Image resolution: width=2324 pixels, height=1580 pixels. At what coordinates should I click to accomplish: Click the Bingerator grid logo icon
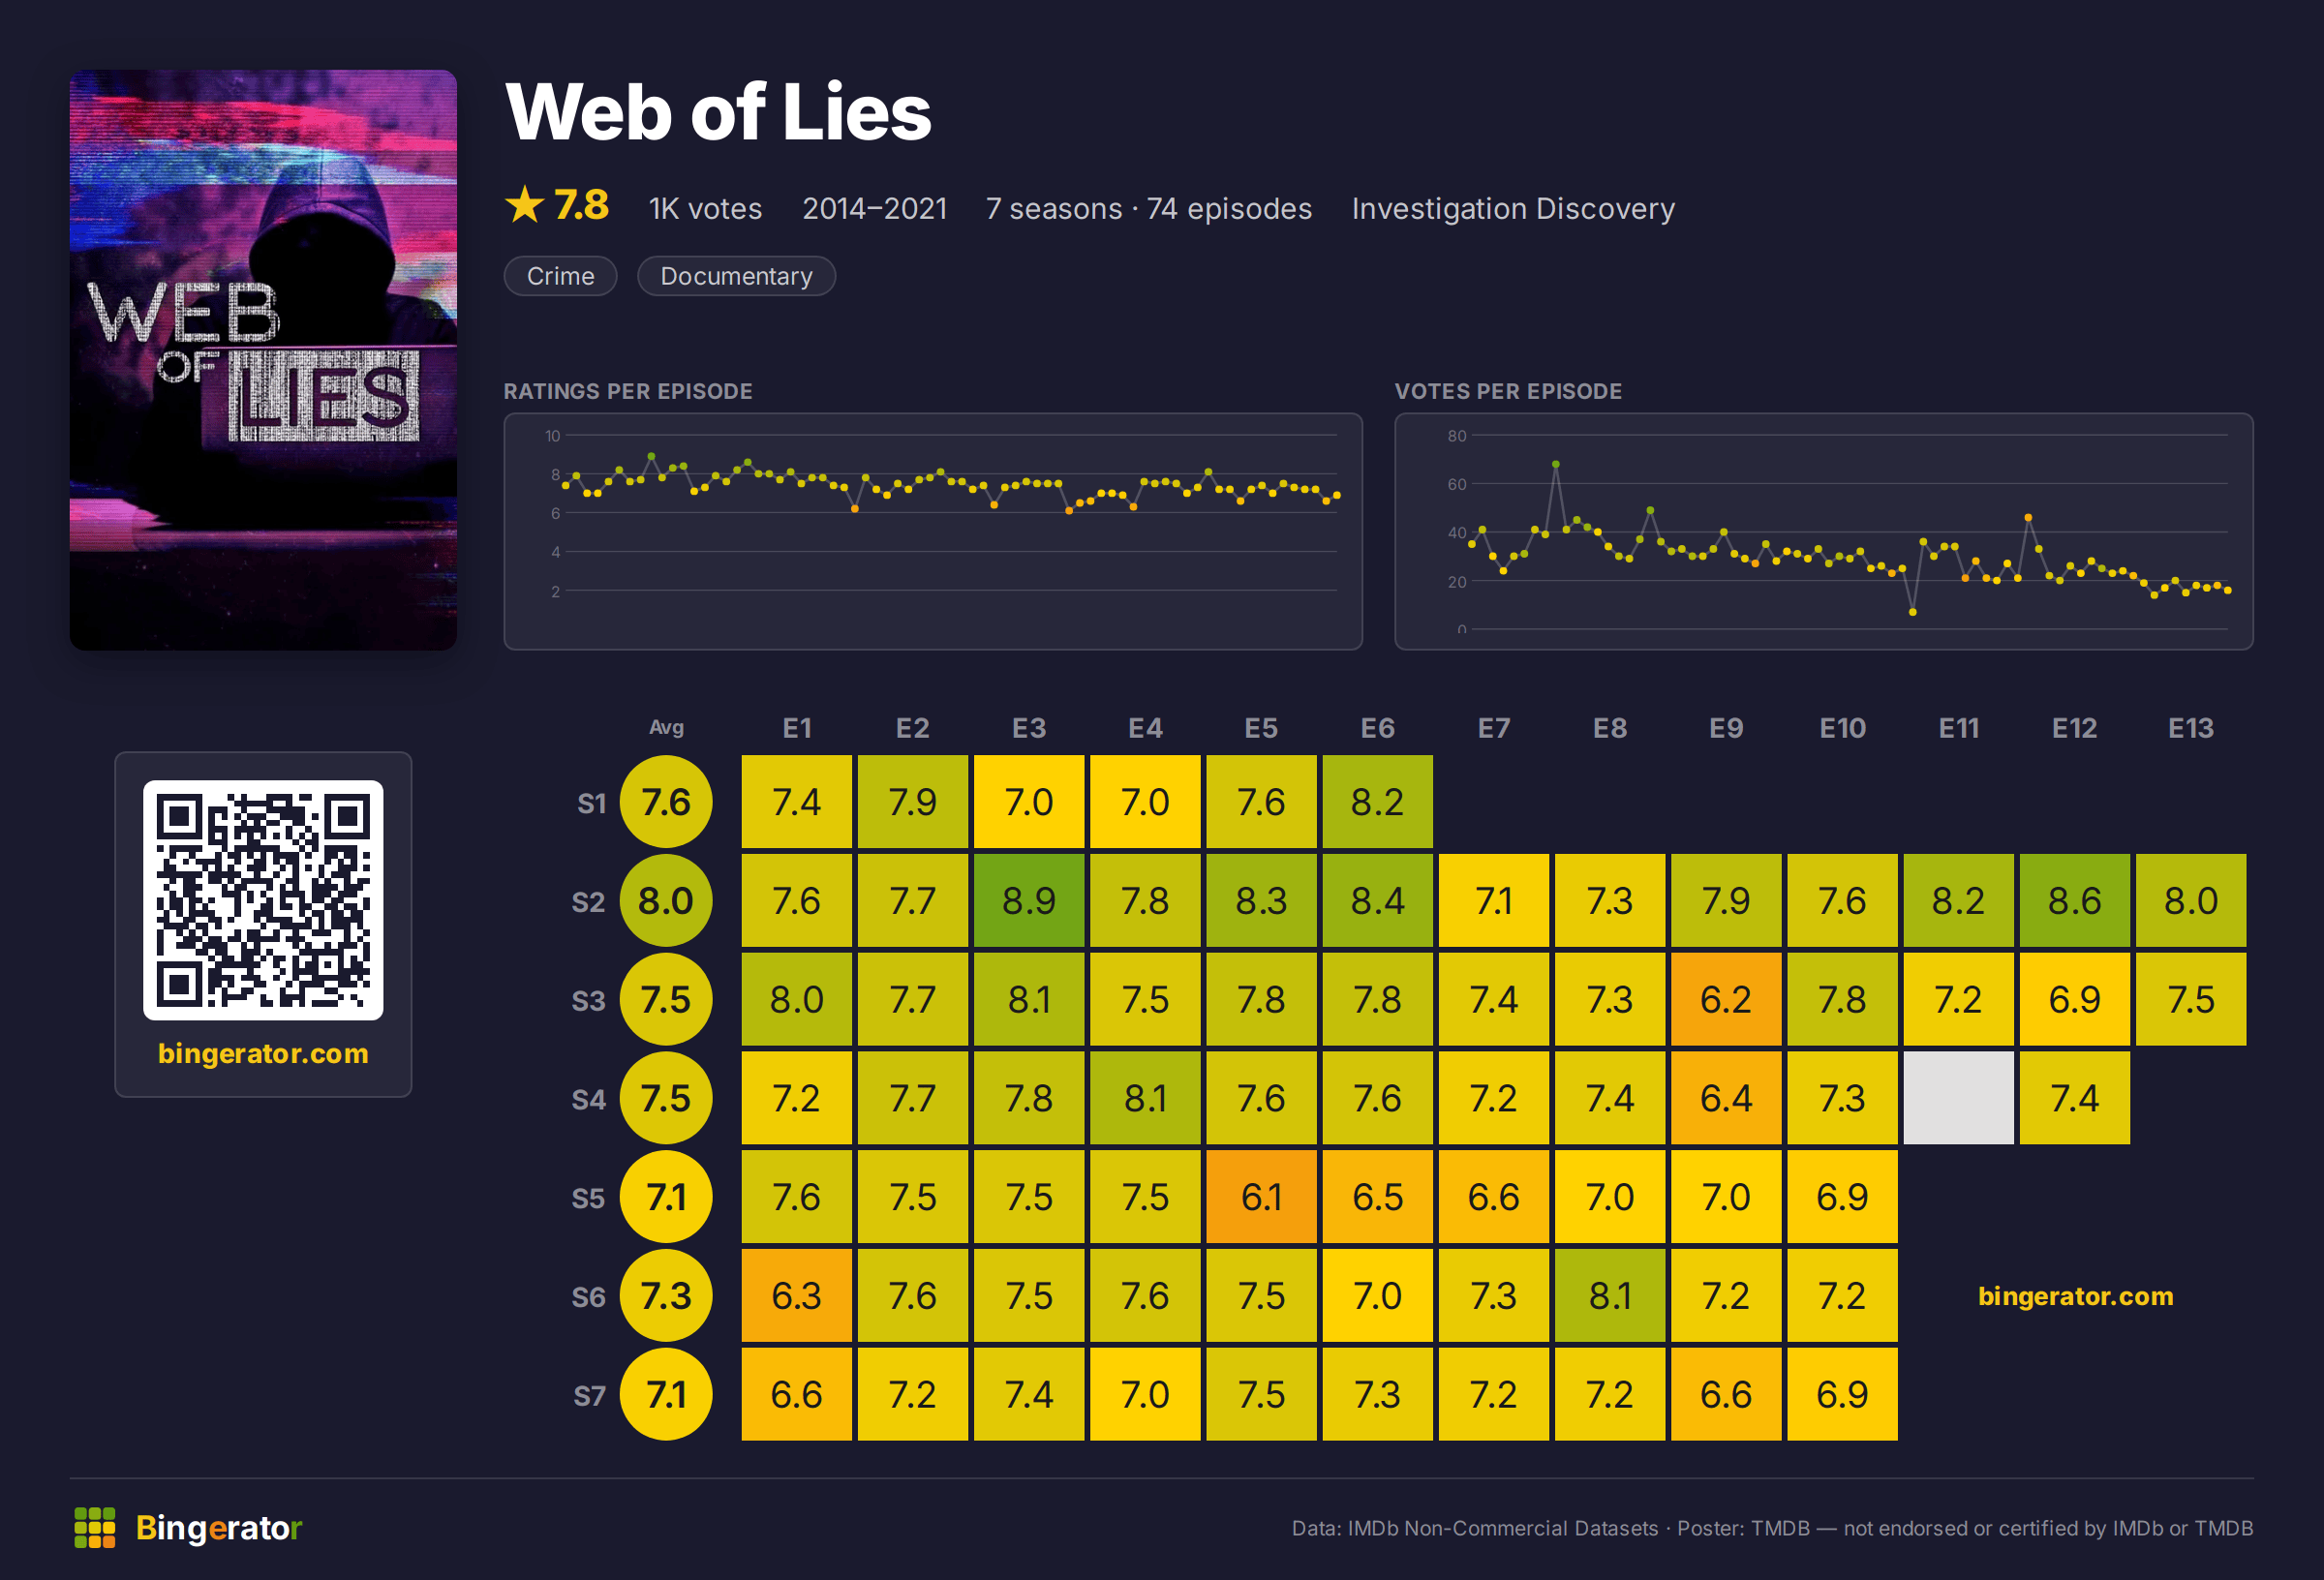coord(95,1527)
